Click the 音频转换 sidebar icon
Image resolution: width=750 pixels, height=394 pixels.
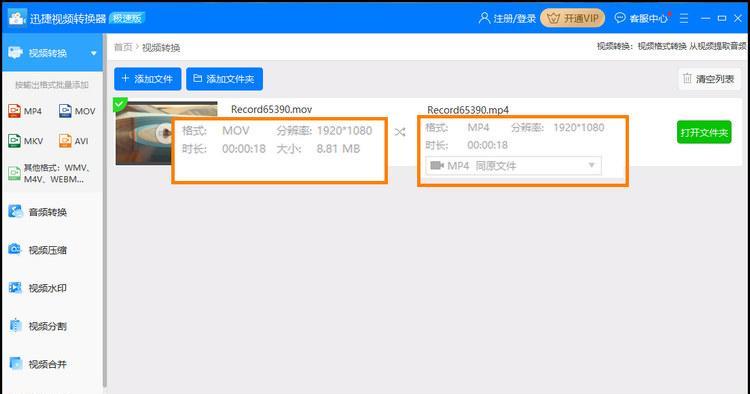(15, 211)
